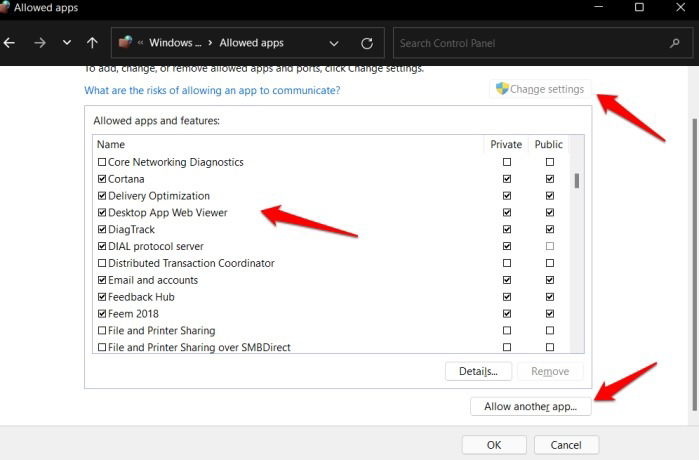699x460 pixels.
Task: Toggle Public checkbox for Cortana
Action: (x=550, y=179)
